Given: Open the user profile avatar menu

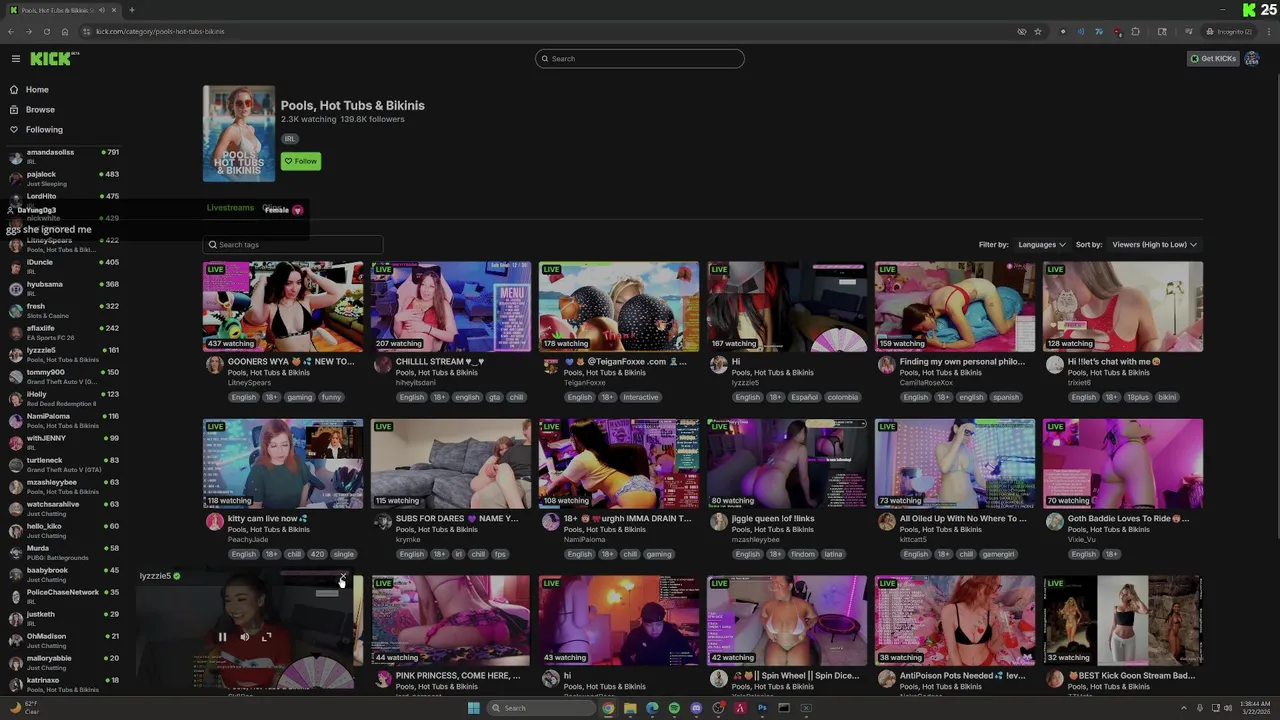Looking at the screenshot, I should coord(1252,59).
